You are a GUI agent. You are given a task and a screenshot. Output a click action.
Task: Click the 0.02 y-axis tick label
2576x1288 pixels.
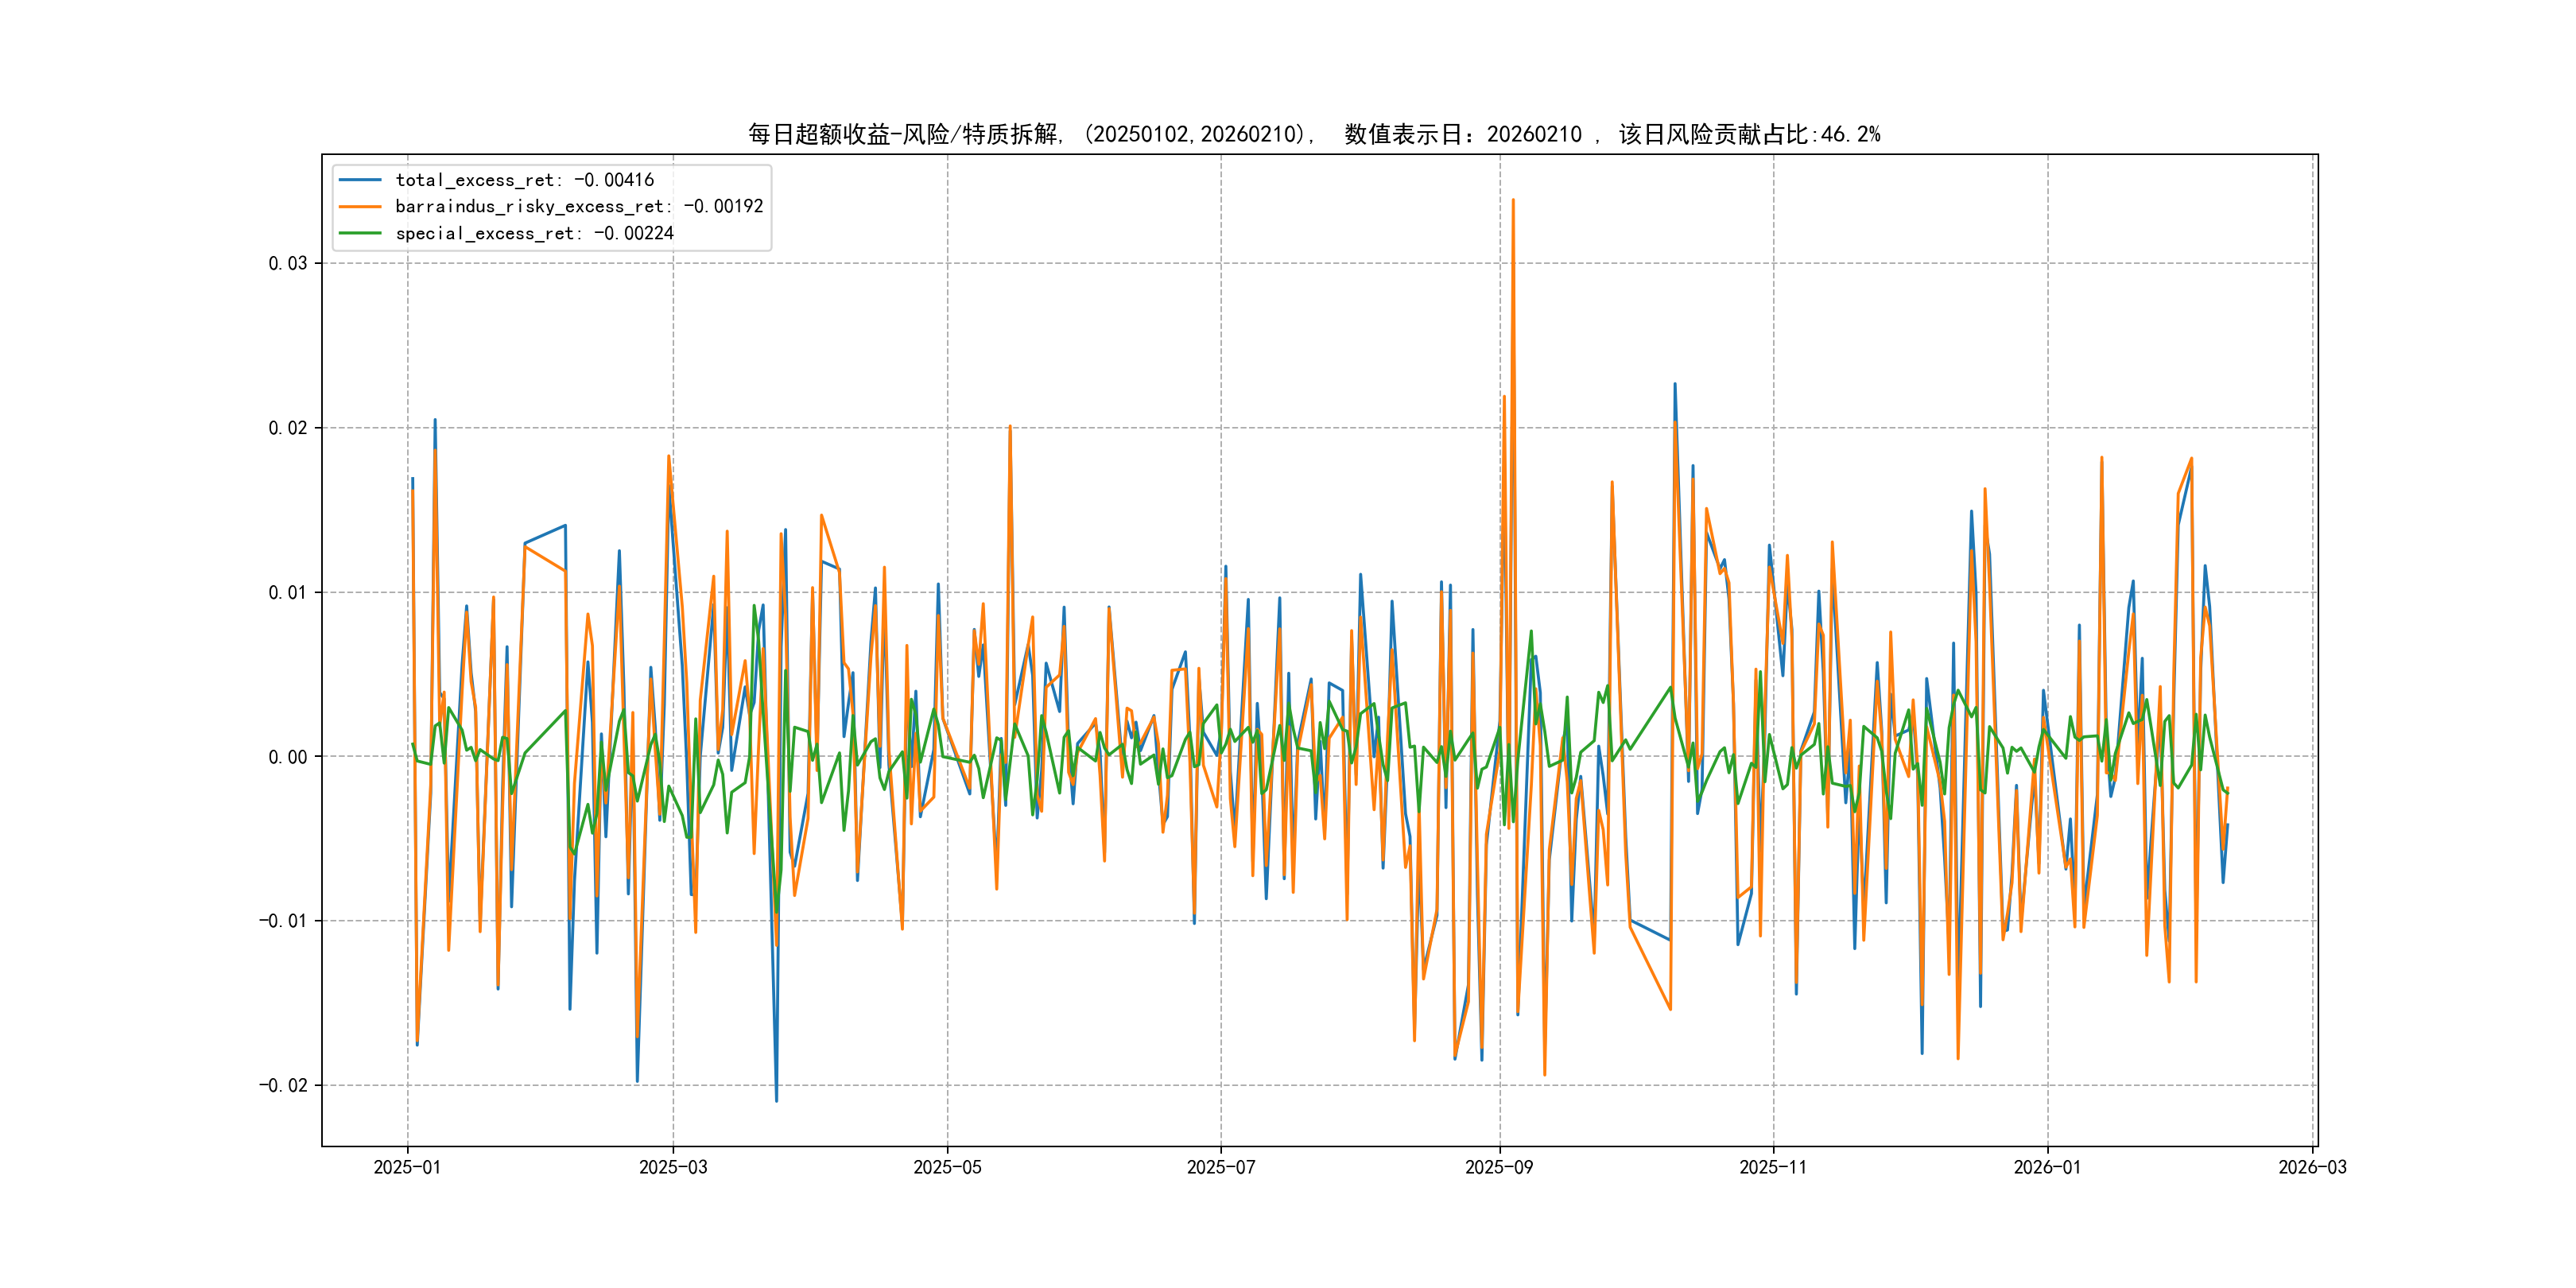click(x=287, y=428)
